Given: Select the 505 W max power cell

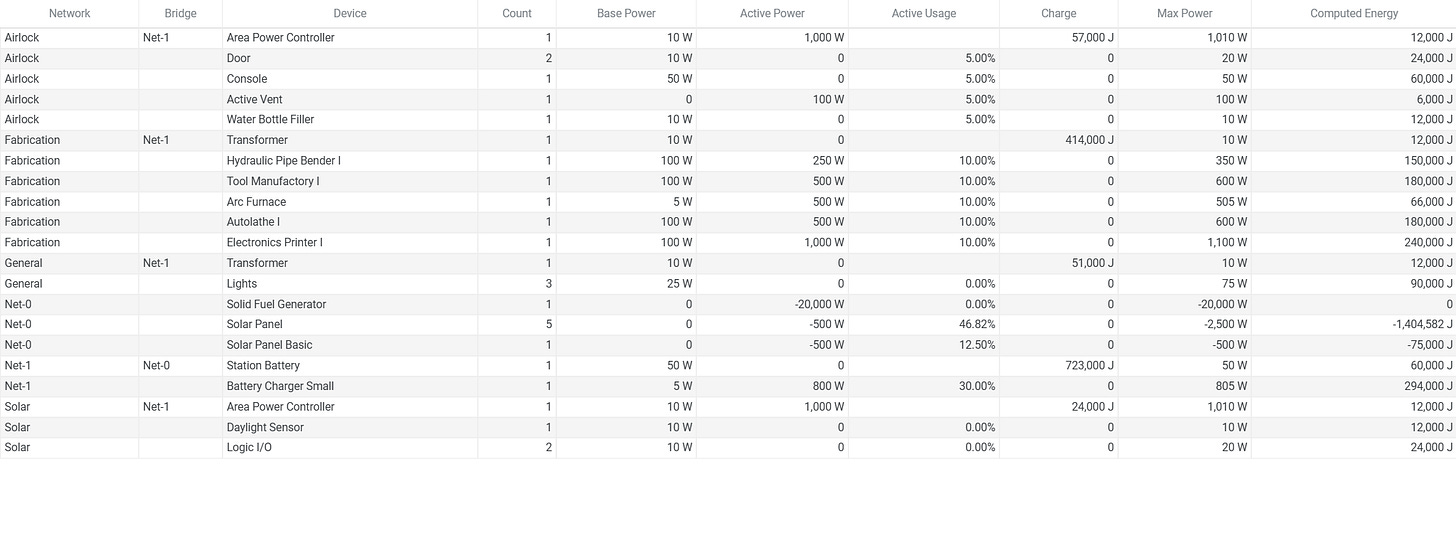Looking at the screenshot, I should [1185, 202].
